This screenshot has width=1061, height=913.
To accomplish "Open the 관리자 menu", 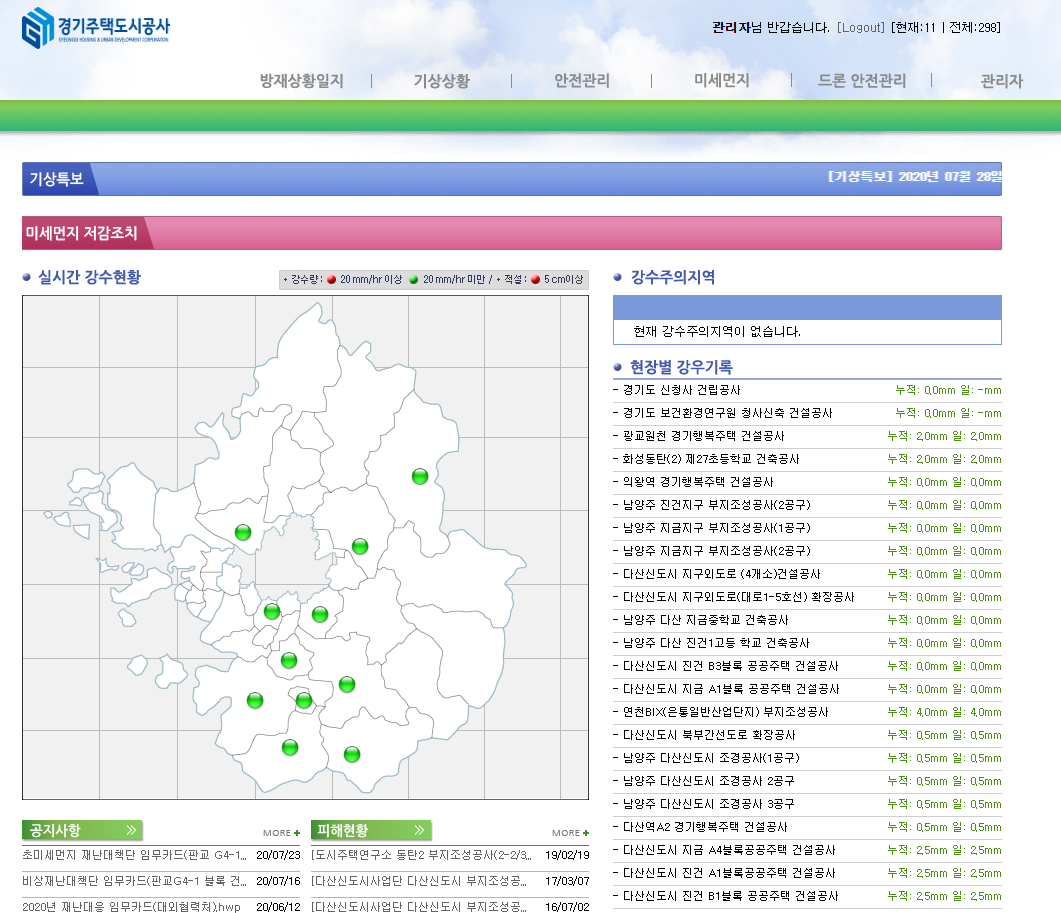I will (x=1001, y=81).
